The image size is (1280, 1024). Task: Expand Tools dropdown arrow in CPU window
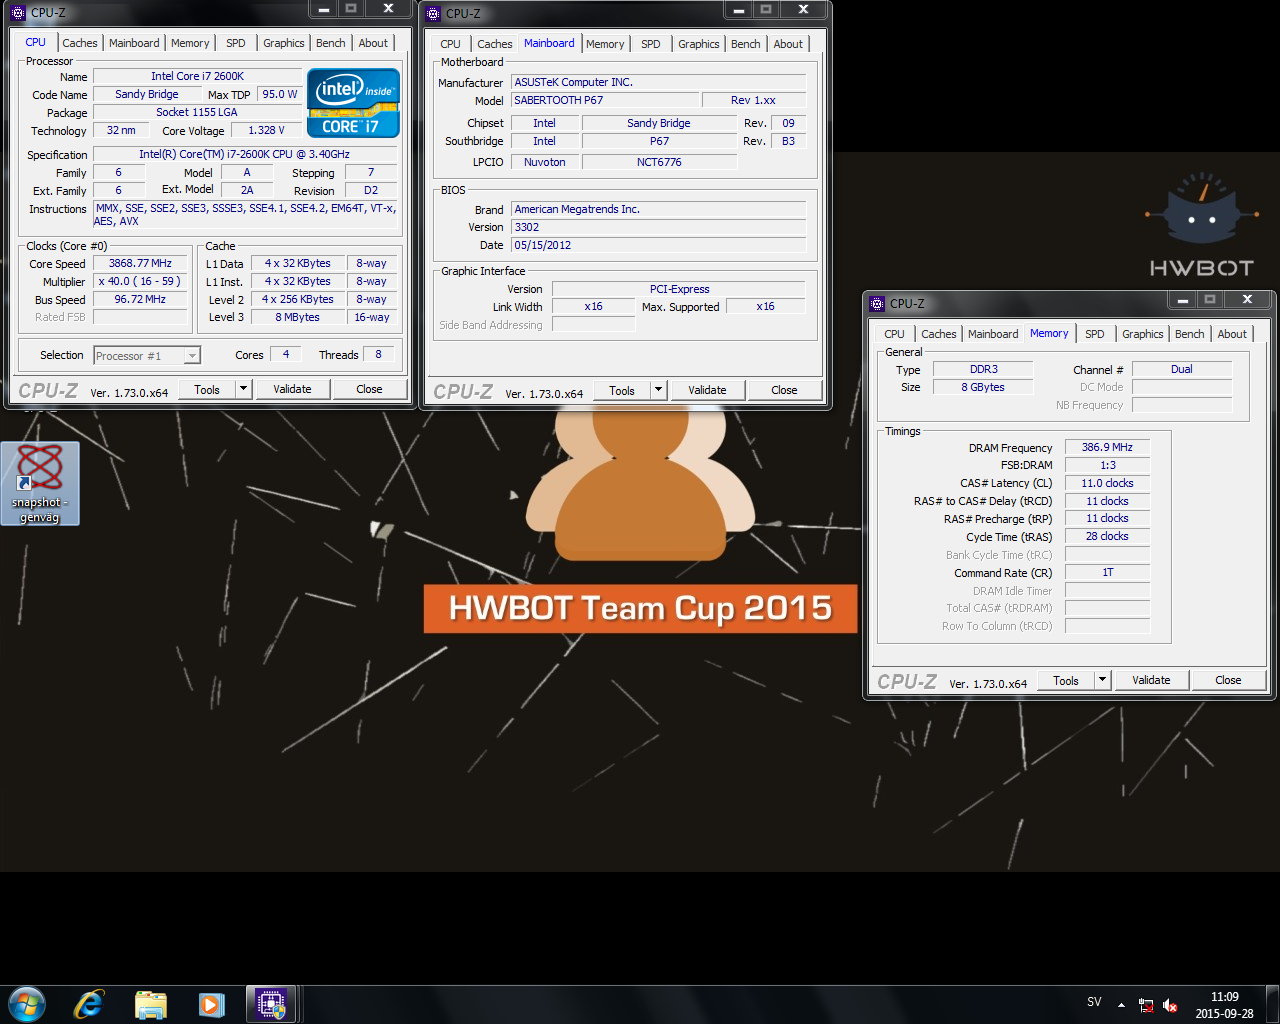point(243,389)
